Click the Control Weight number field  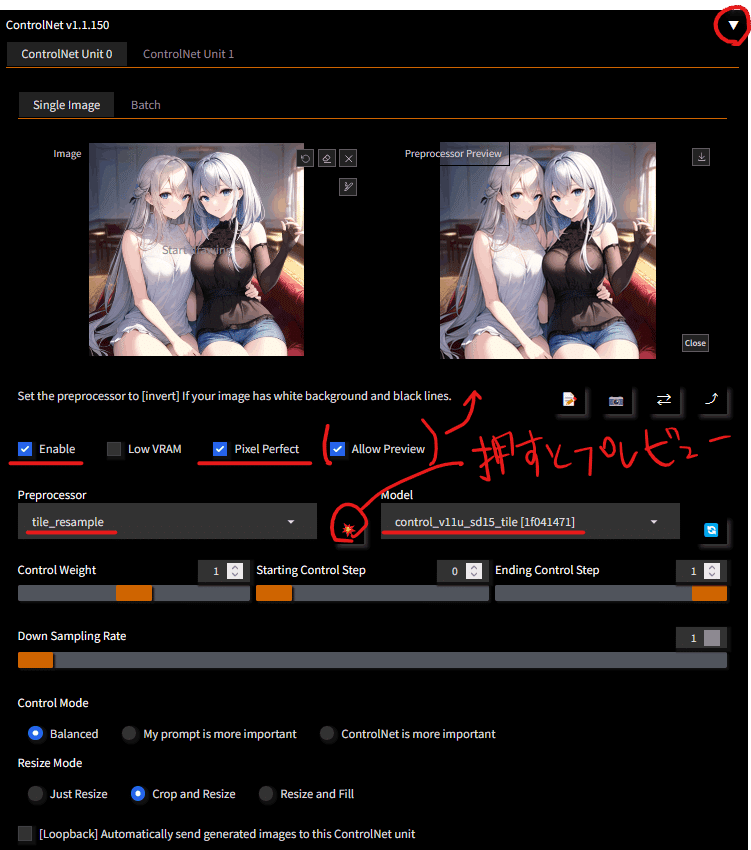(215, 571)
